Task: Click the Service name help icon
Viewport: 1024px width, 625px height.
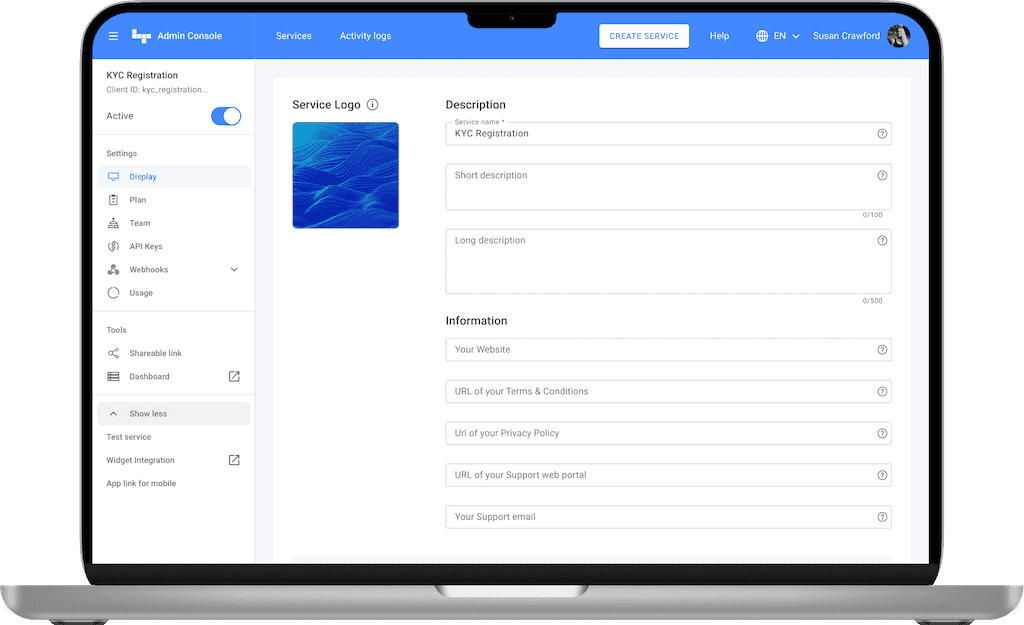Action: pyautogui.click(x=882, y=133)
